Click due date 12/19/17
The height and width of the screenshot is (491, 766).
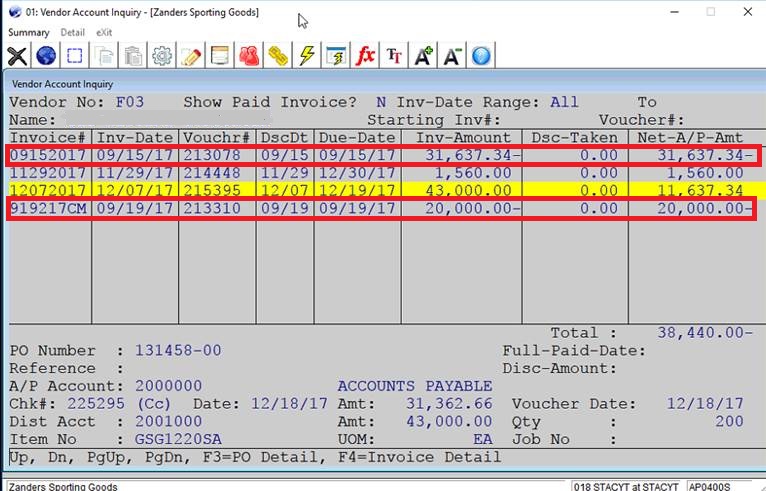tap(357, 191)
